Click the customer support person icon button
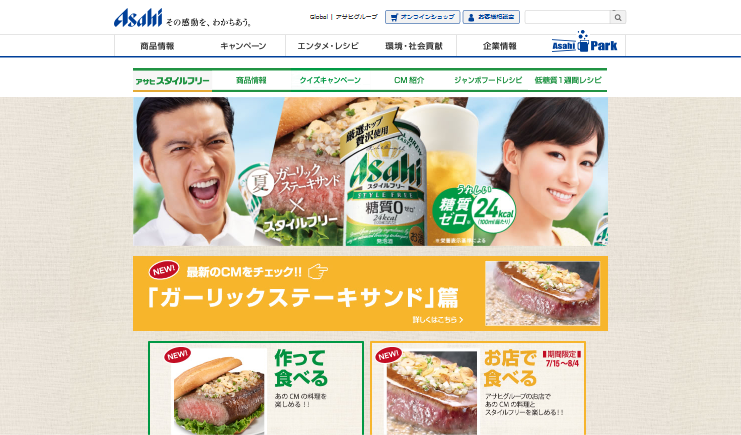The height and width of the screenshot is (435, 741). point(491,17)
